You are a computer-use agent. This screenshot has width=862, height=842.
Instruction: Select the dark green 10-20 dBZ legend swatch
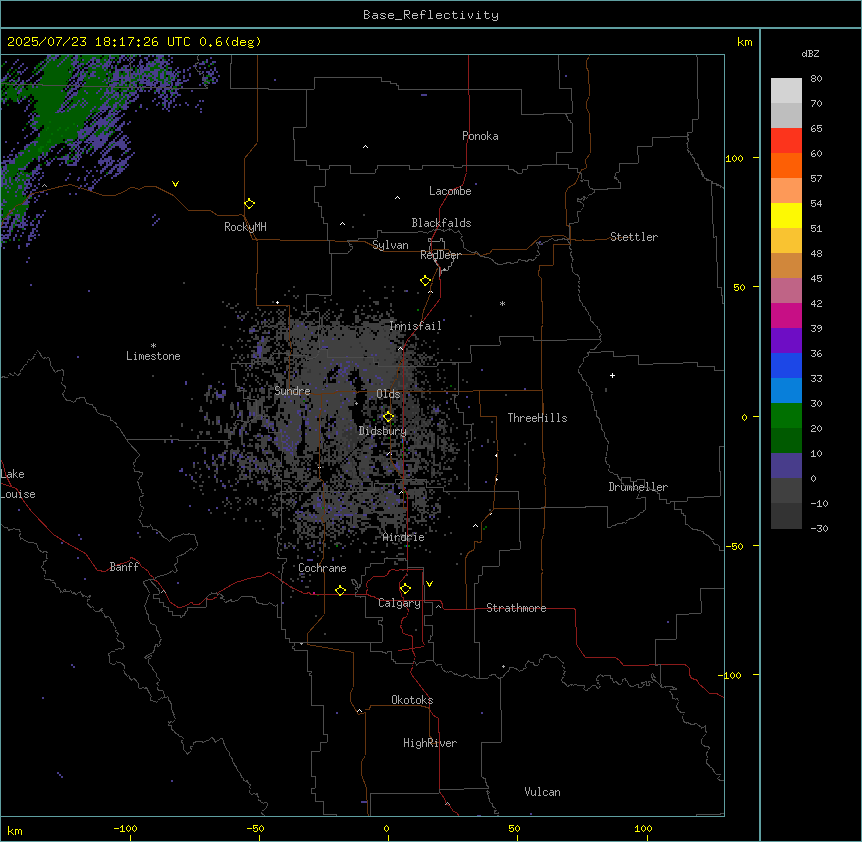pos(786,441)
